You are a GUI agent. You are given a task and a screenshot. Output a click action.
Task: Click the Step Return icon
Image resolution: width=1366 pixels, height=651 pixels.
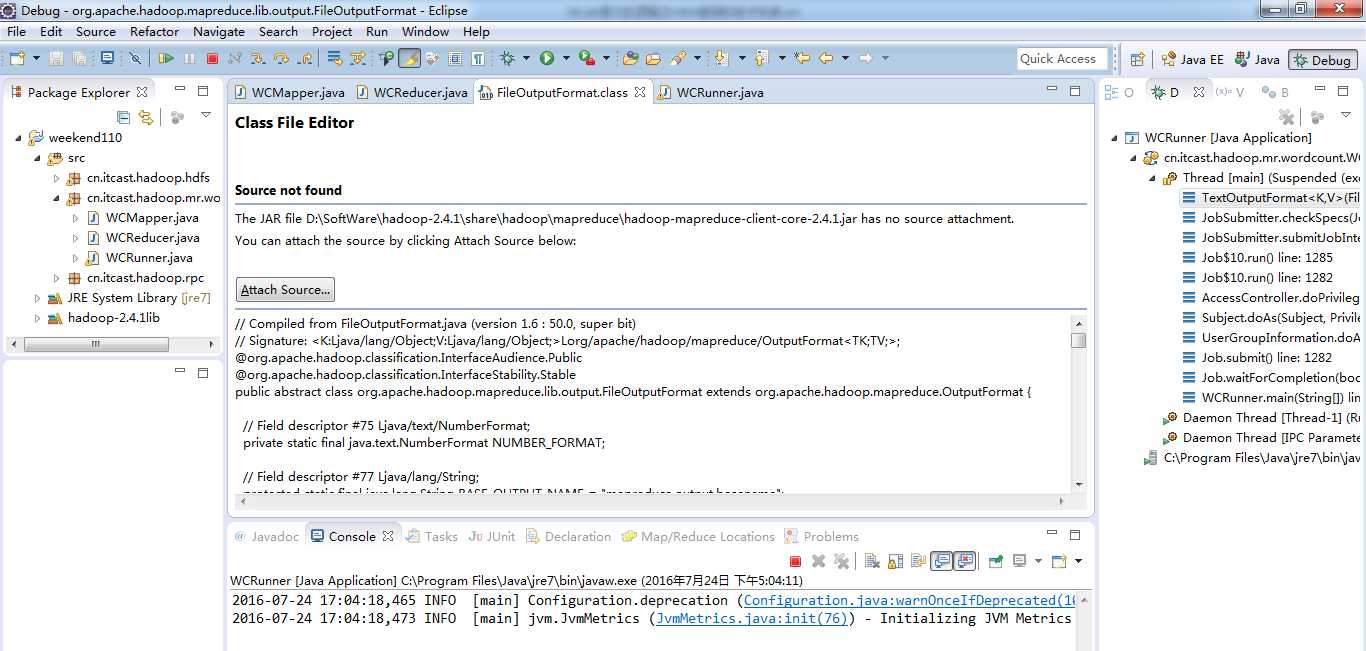pyautogui.click(x=303, y=59)
